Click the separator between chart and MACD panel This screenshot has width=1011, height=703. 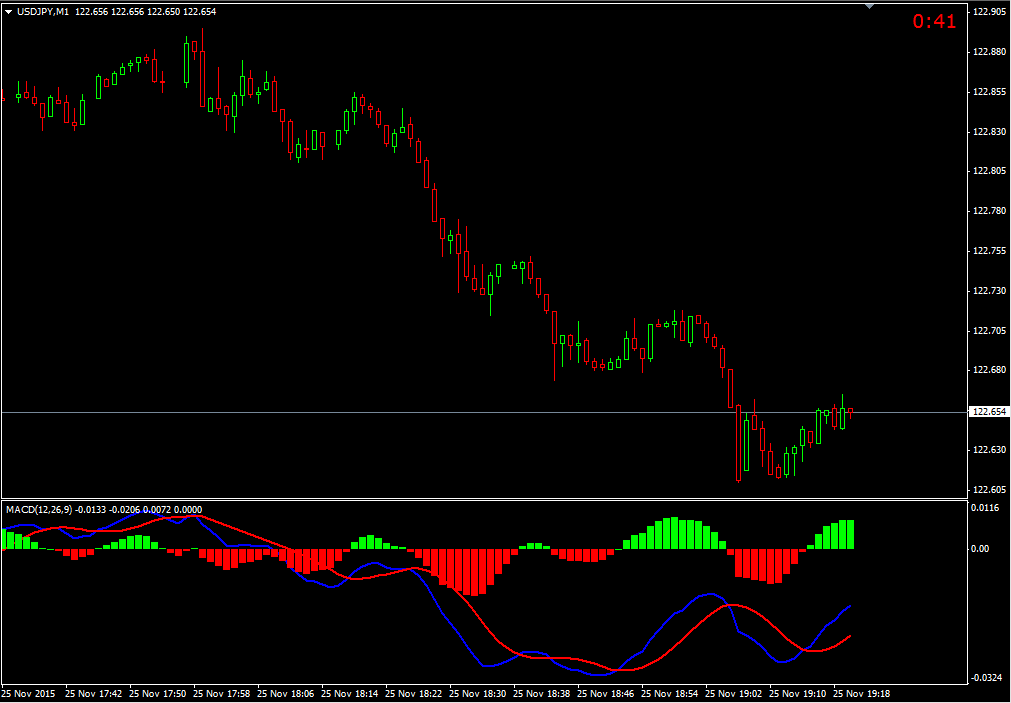(x=500, y=497)
